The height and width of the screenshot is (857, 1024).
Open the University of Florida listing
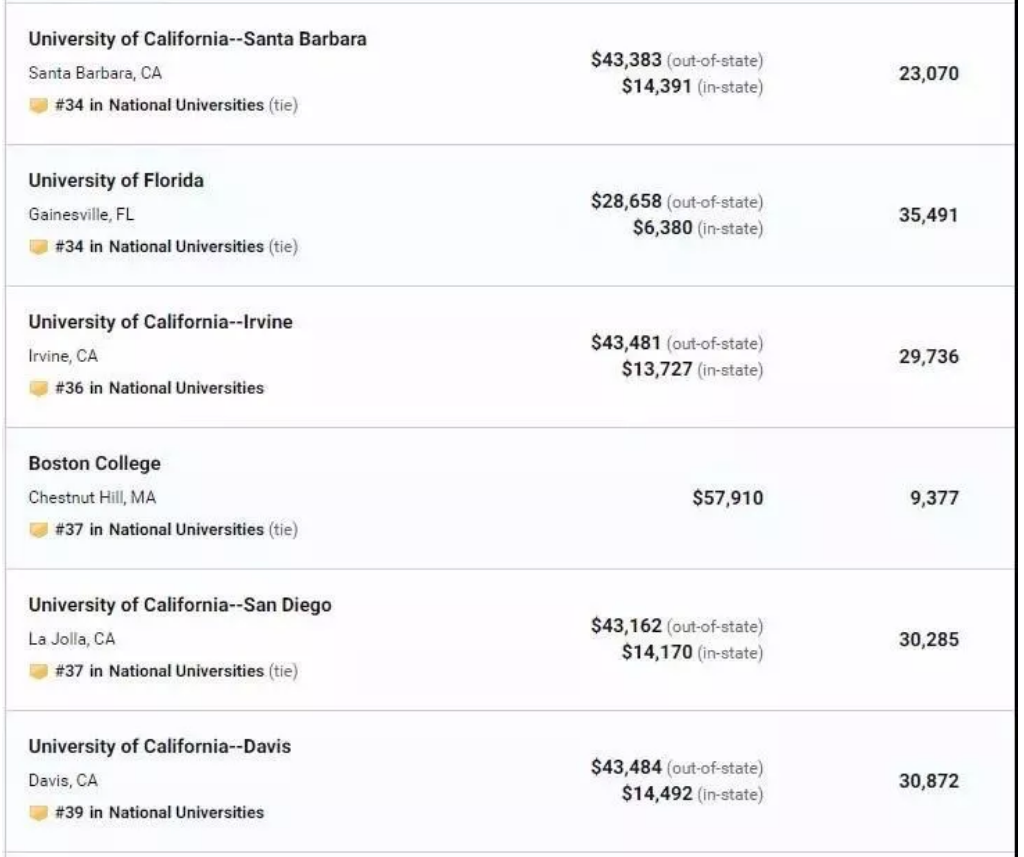pos(116,181)
